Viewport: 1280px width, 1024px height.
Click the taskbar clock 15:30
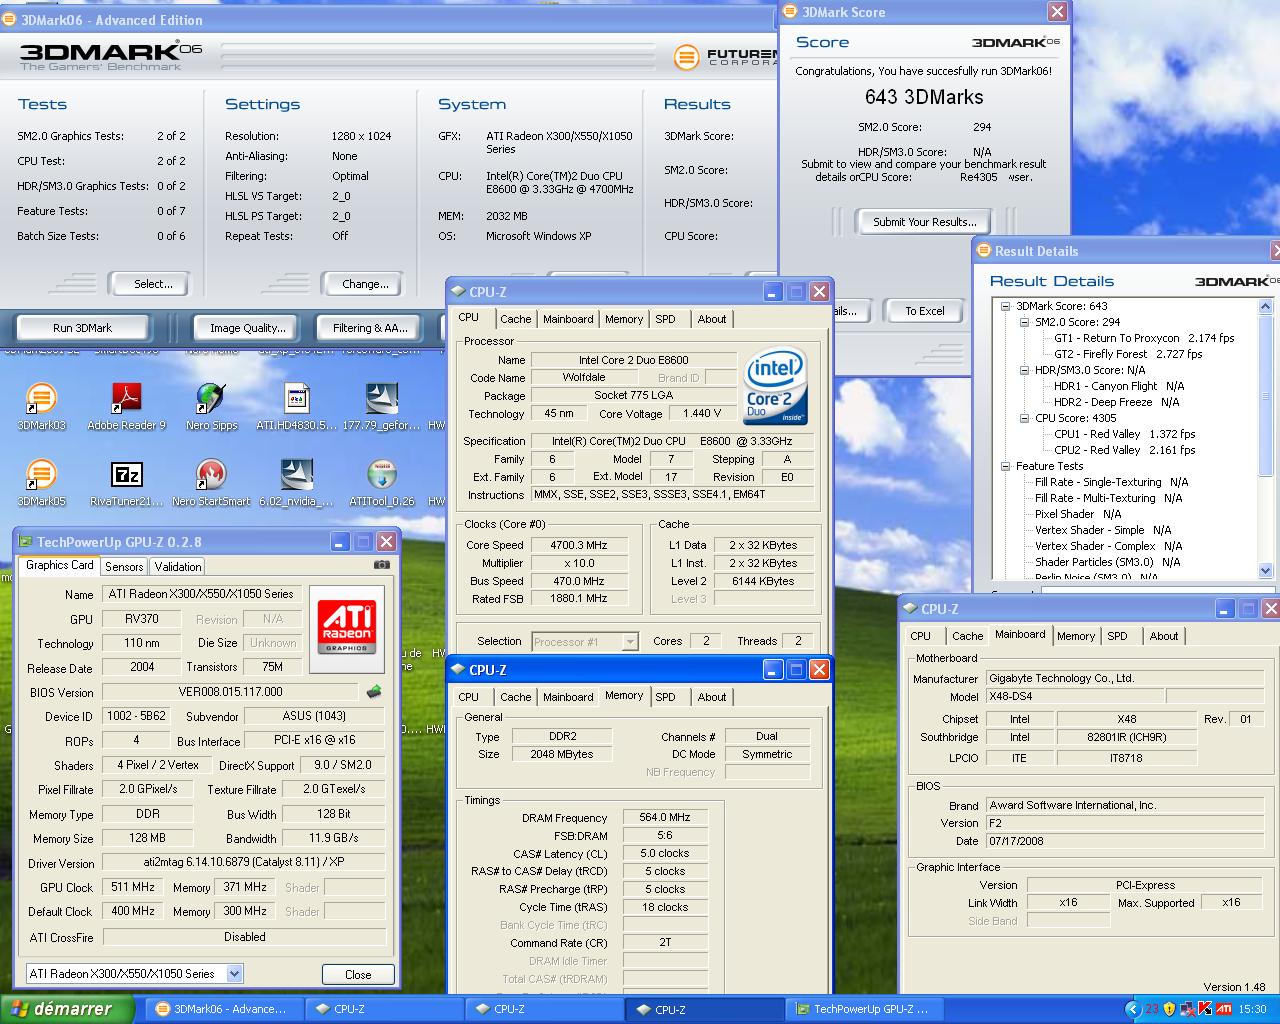pyautogui.click(x=1253, y=1010)
